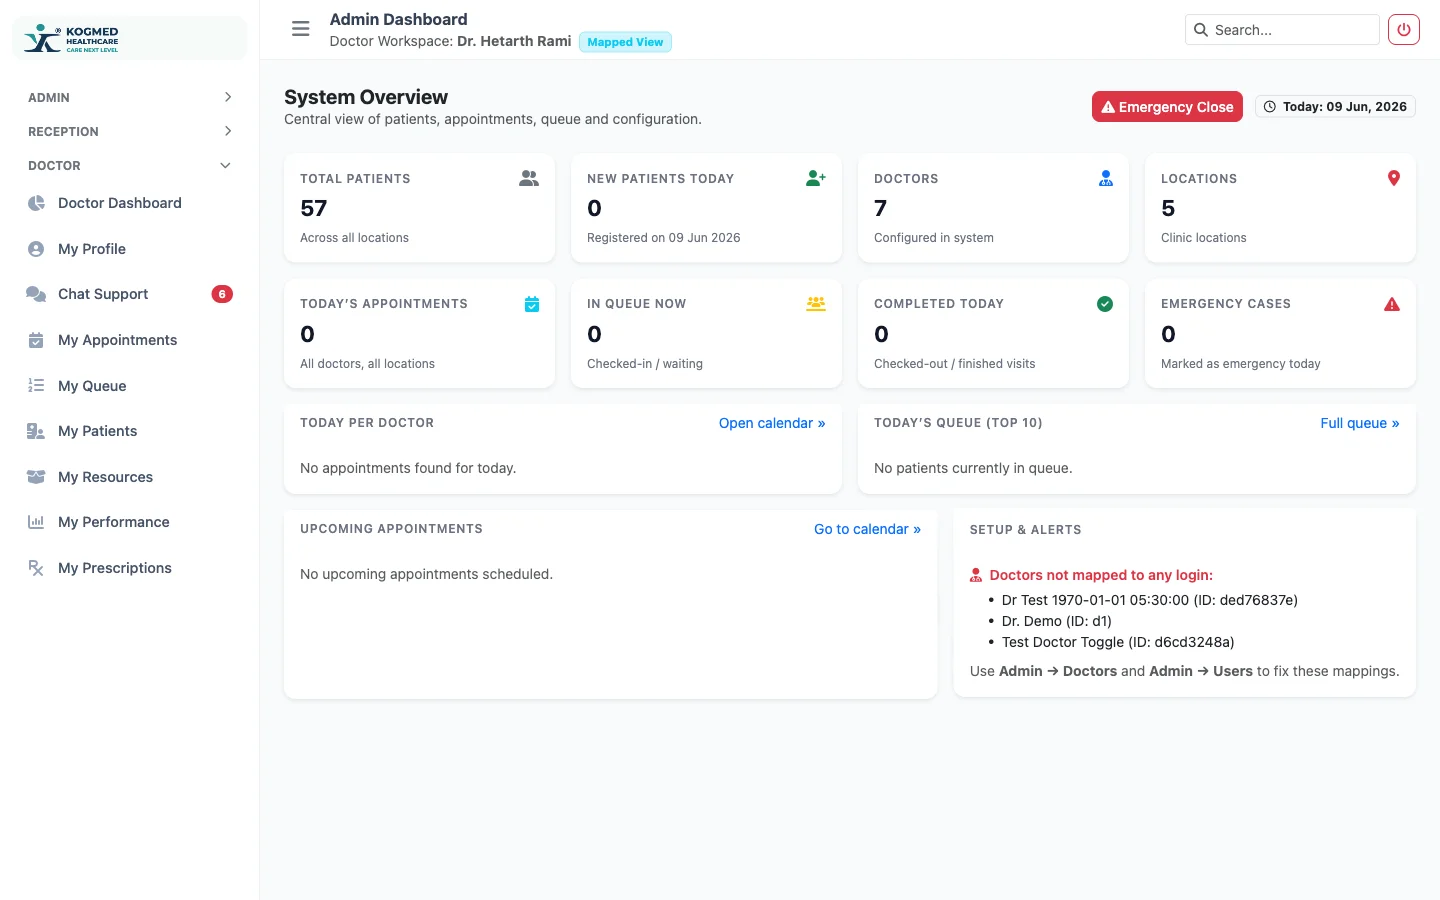Click the Admin Dashboard title
Image resolution: width=1440 pixels, height=900 pixels.
398,19
